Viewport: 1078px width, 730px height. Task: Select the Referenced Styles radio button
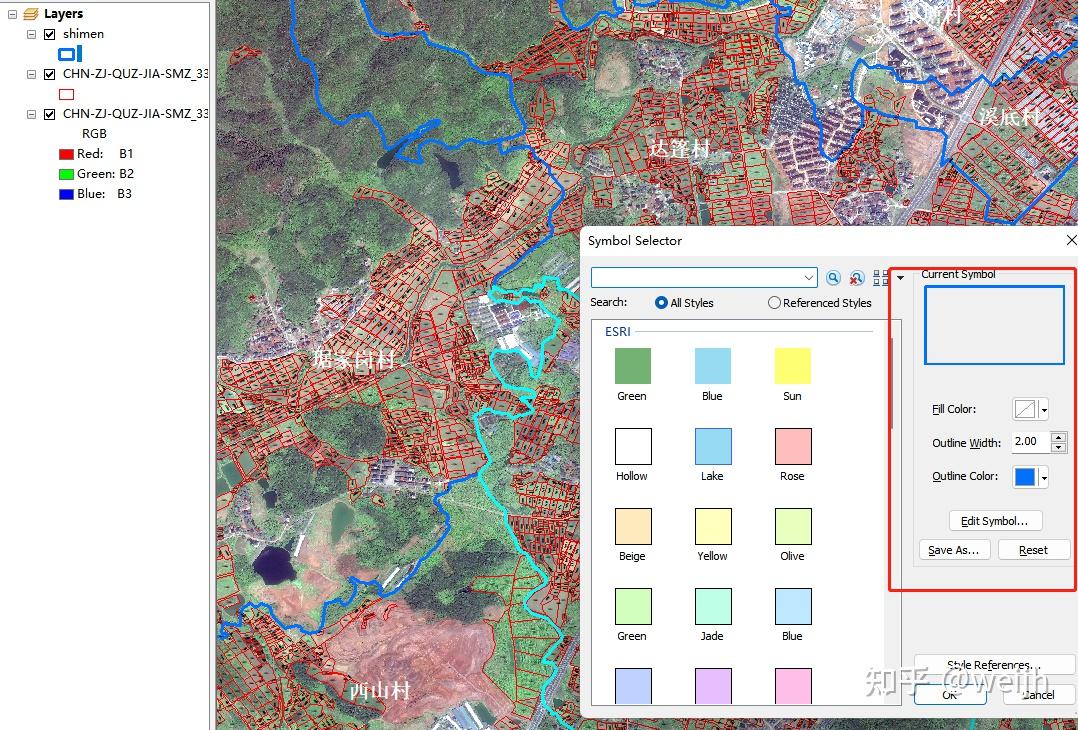click(x=775, y=303)
